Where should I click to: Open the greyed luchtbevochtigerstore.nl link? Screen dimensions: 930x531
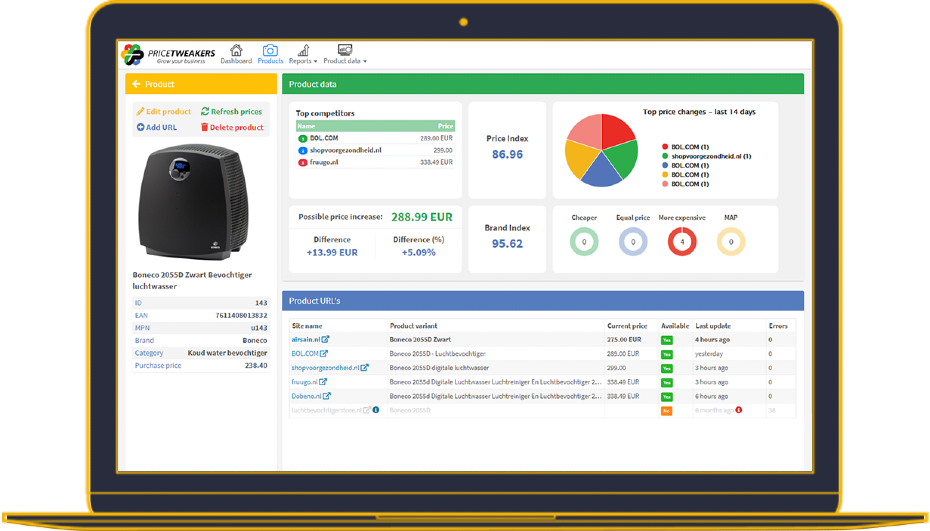coord(331,410)
